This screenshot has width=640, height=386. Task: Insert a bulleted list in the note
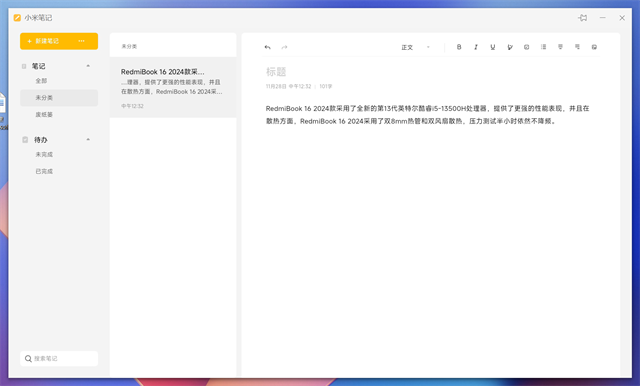click(543, 47)
